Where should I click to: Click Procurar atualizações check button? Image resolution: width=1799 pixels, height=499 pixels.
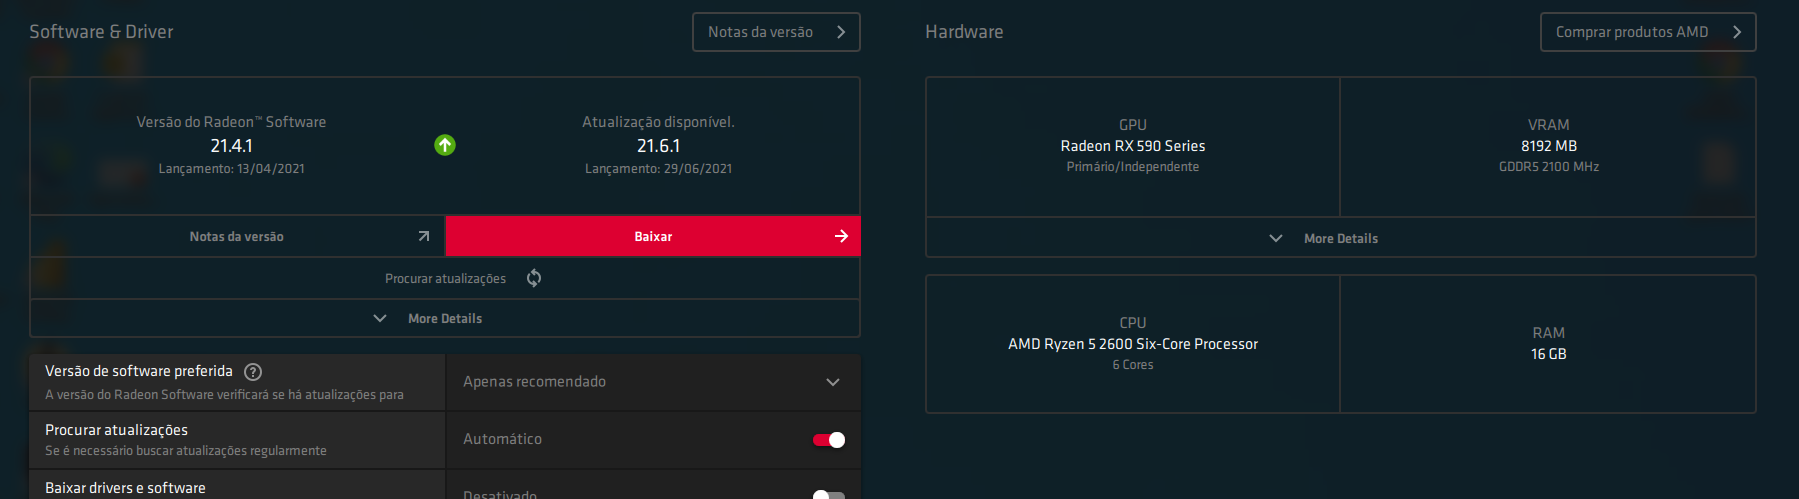pyautogui.click(x=445, y=278)
